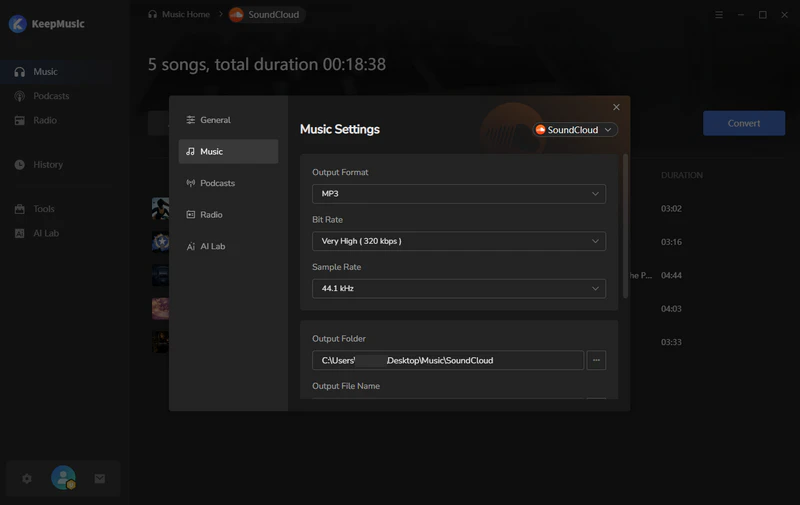Click the toolbox icon beside Tools

click(x=19, y=209)
